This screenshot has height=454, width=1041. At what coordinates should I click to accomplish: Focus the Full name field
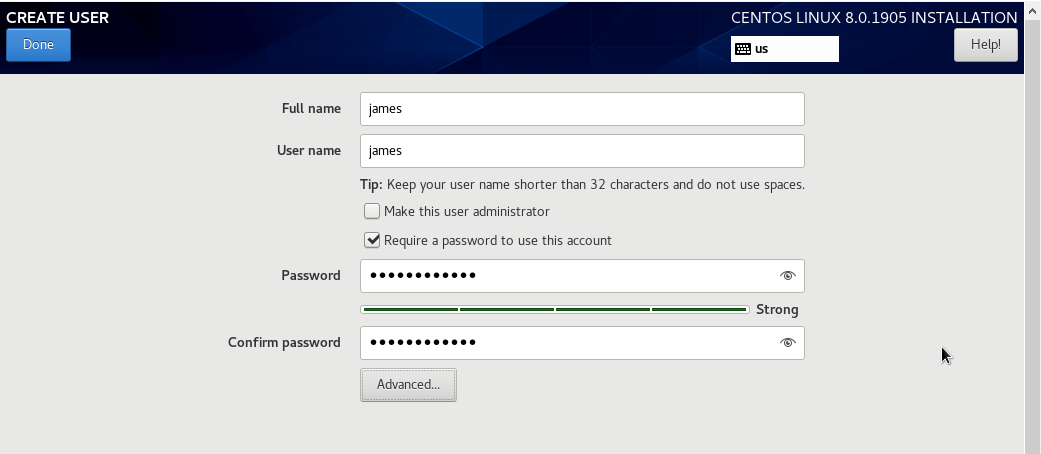[x=582, y=109]
